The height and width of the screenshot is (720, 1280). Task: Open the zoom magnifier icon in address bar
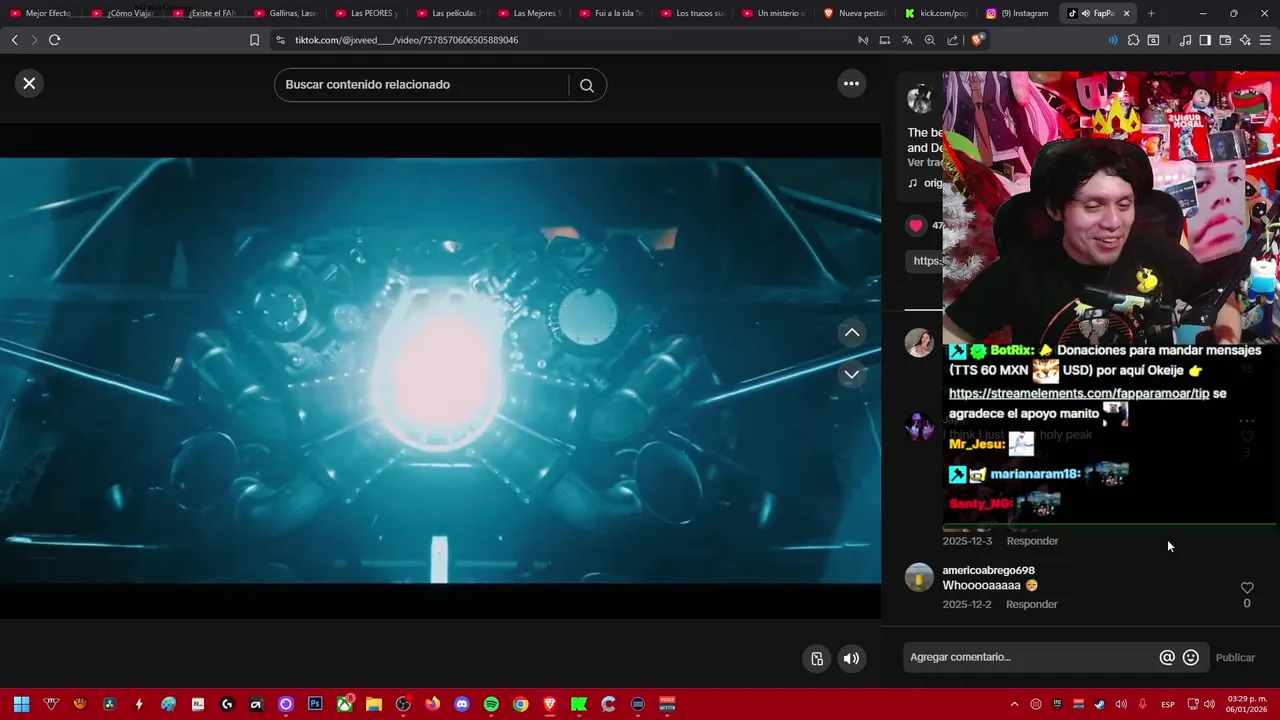coord(930,40)
